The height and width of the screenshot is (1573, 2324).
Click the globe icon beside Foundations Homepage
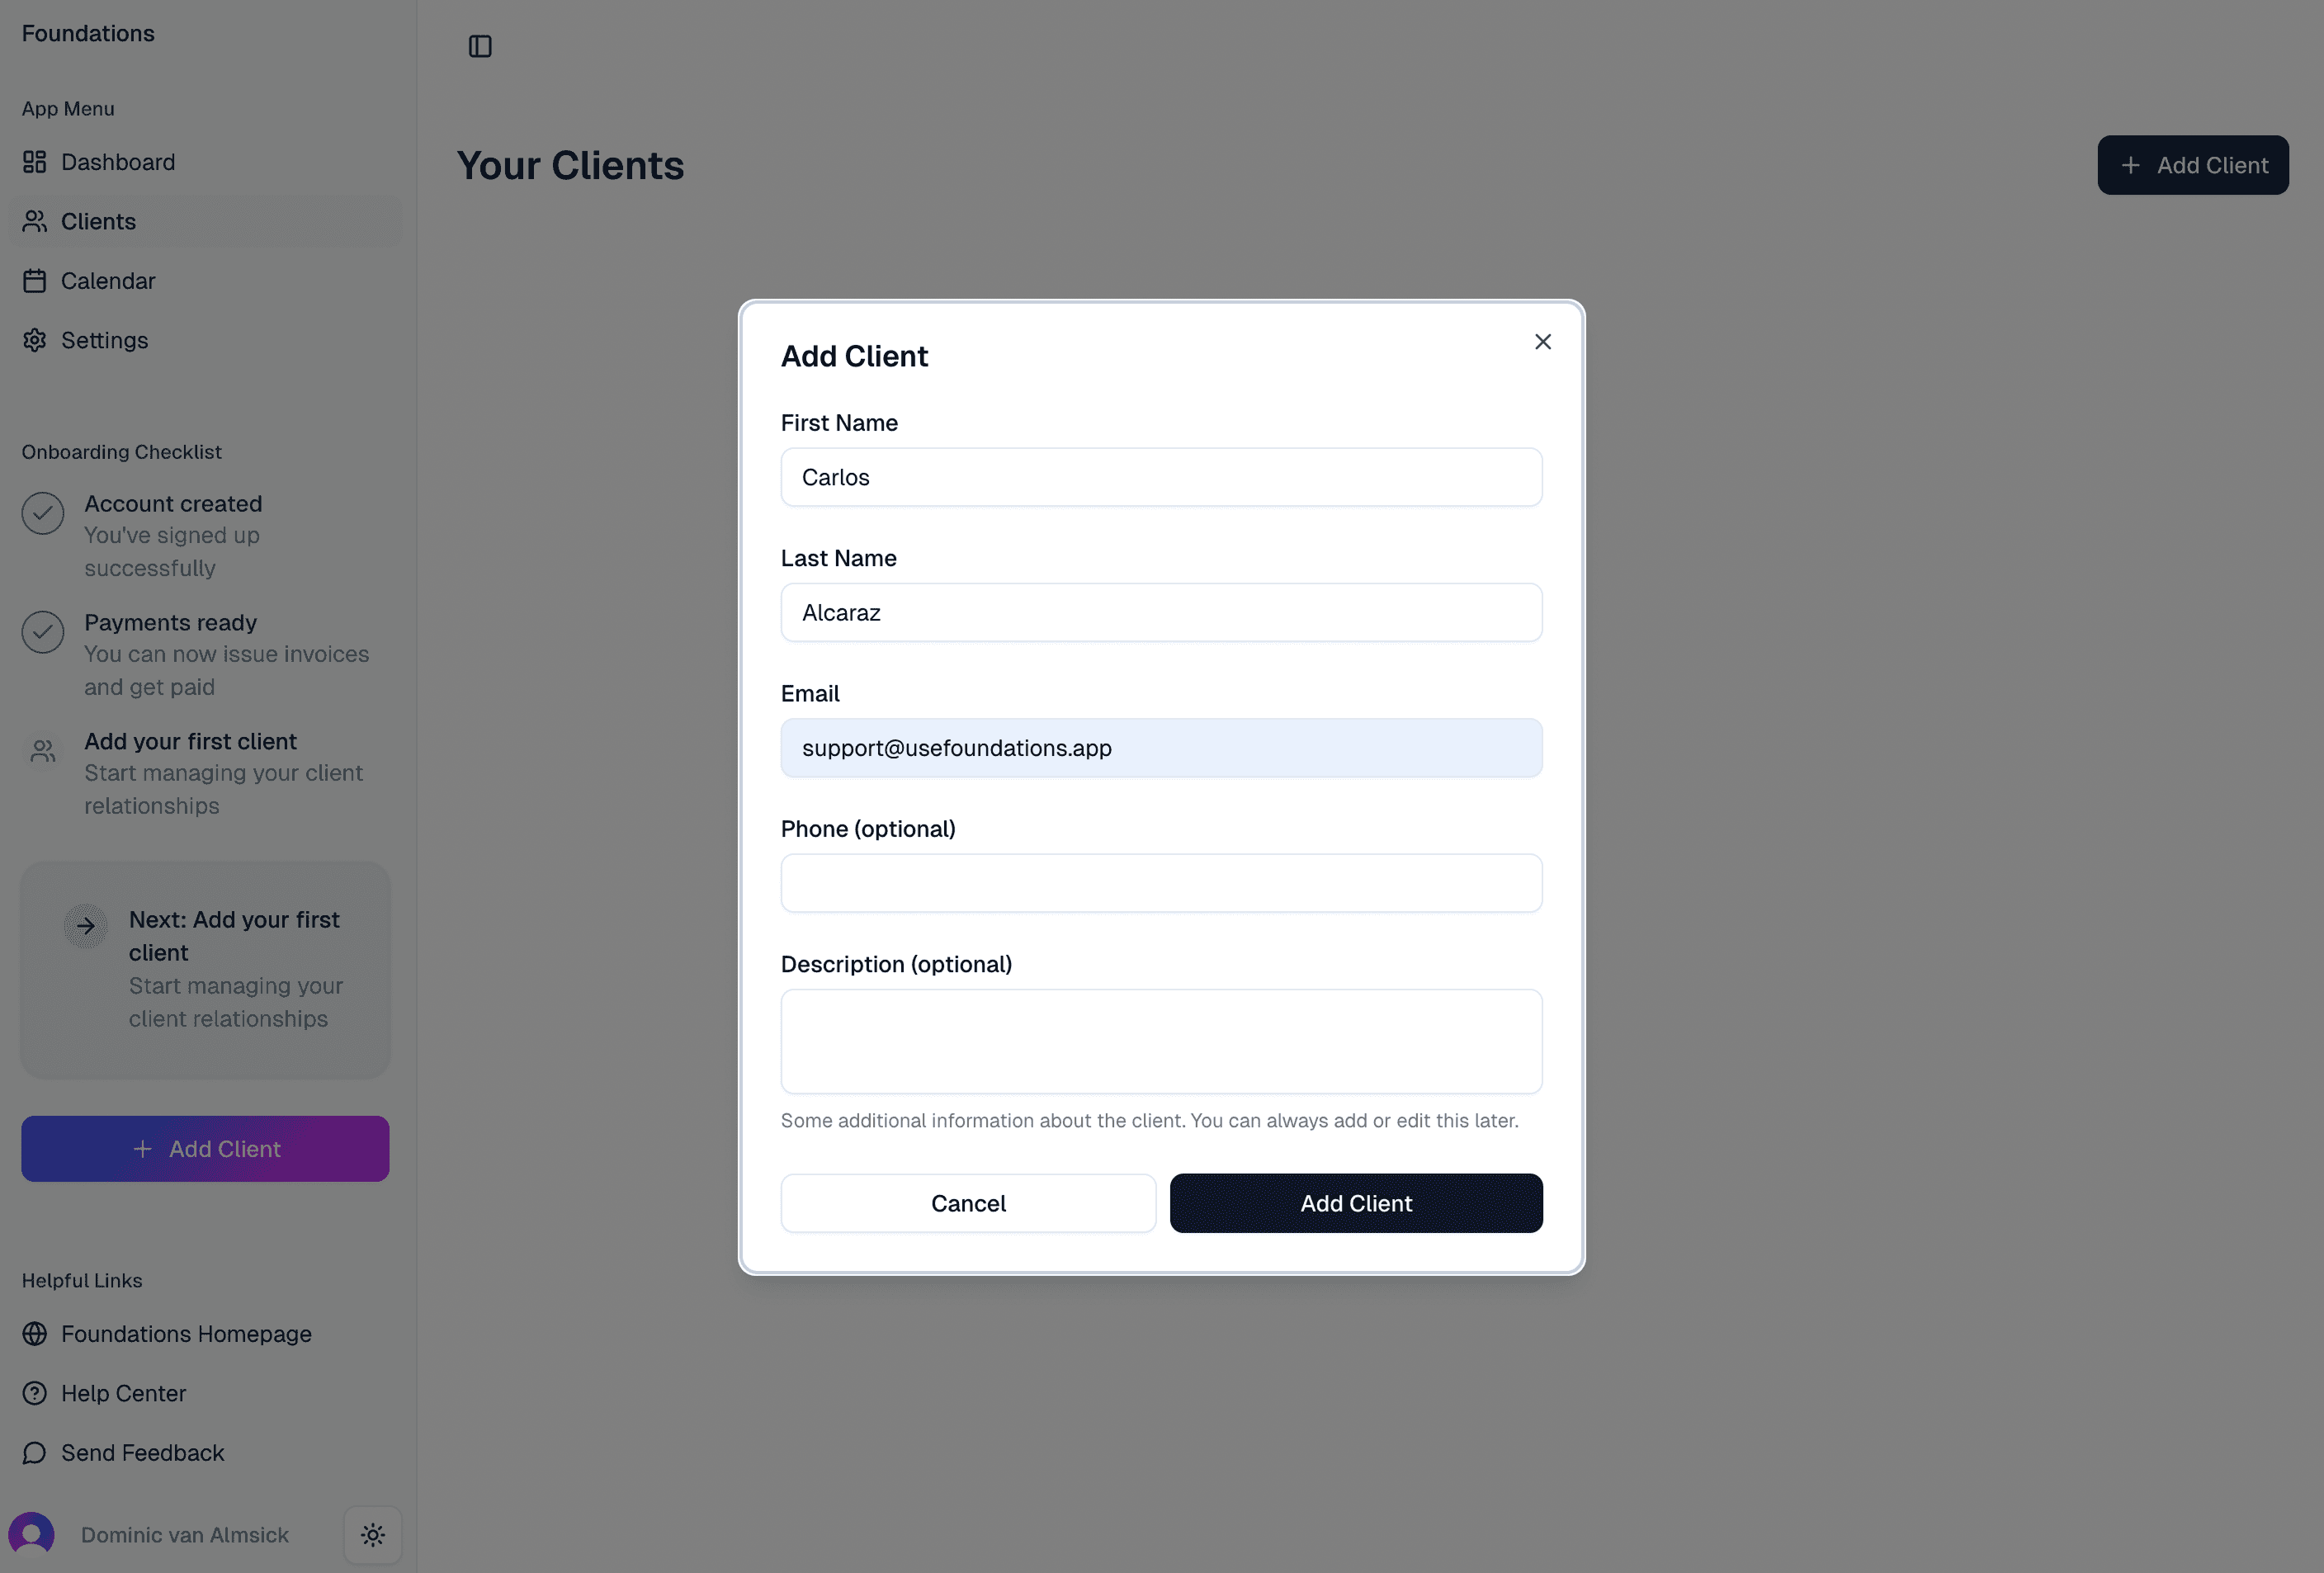pos(35,1334)
